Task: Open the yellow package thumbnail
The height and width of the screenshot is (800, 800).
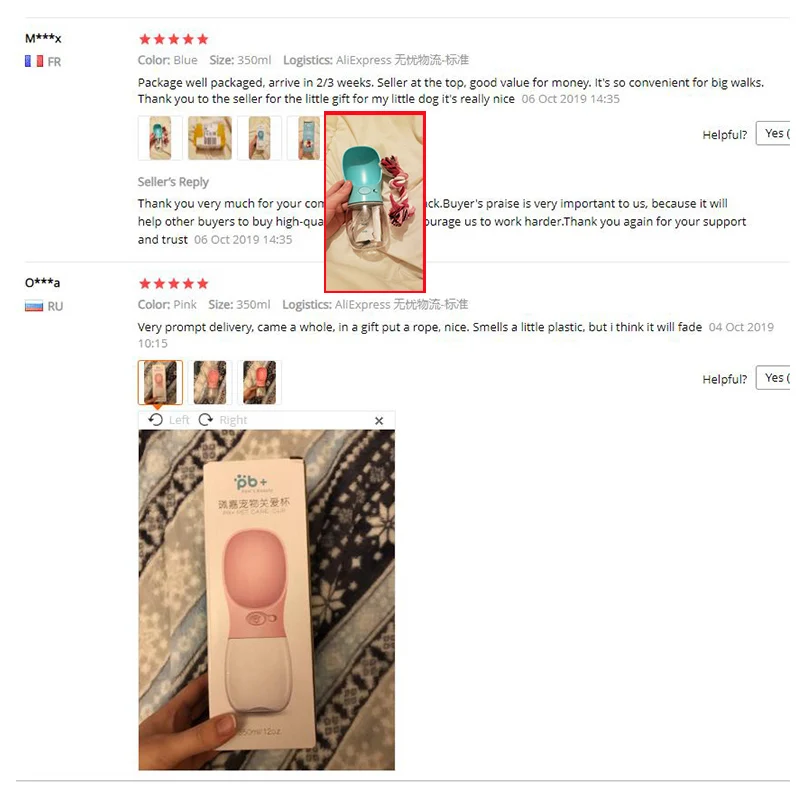Action: pos(210,138)
